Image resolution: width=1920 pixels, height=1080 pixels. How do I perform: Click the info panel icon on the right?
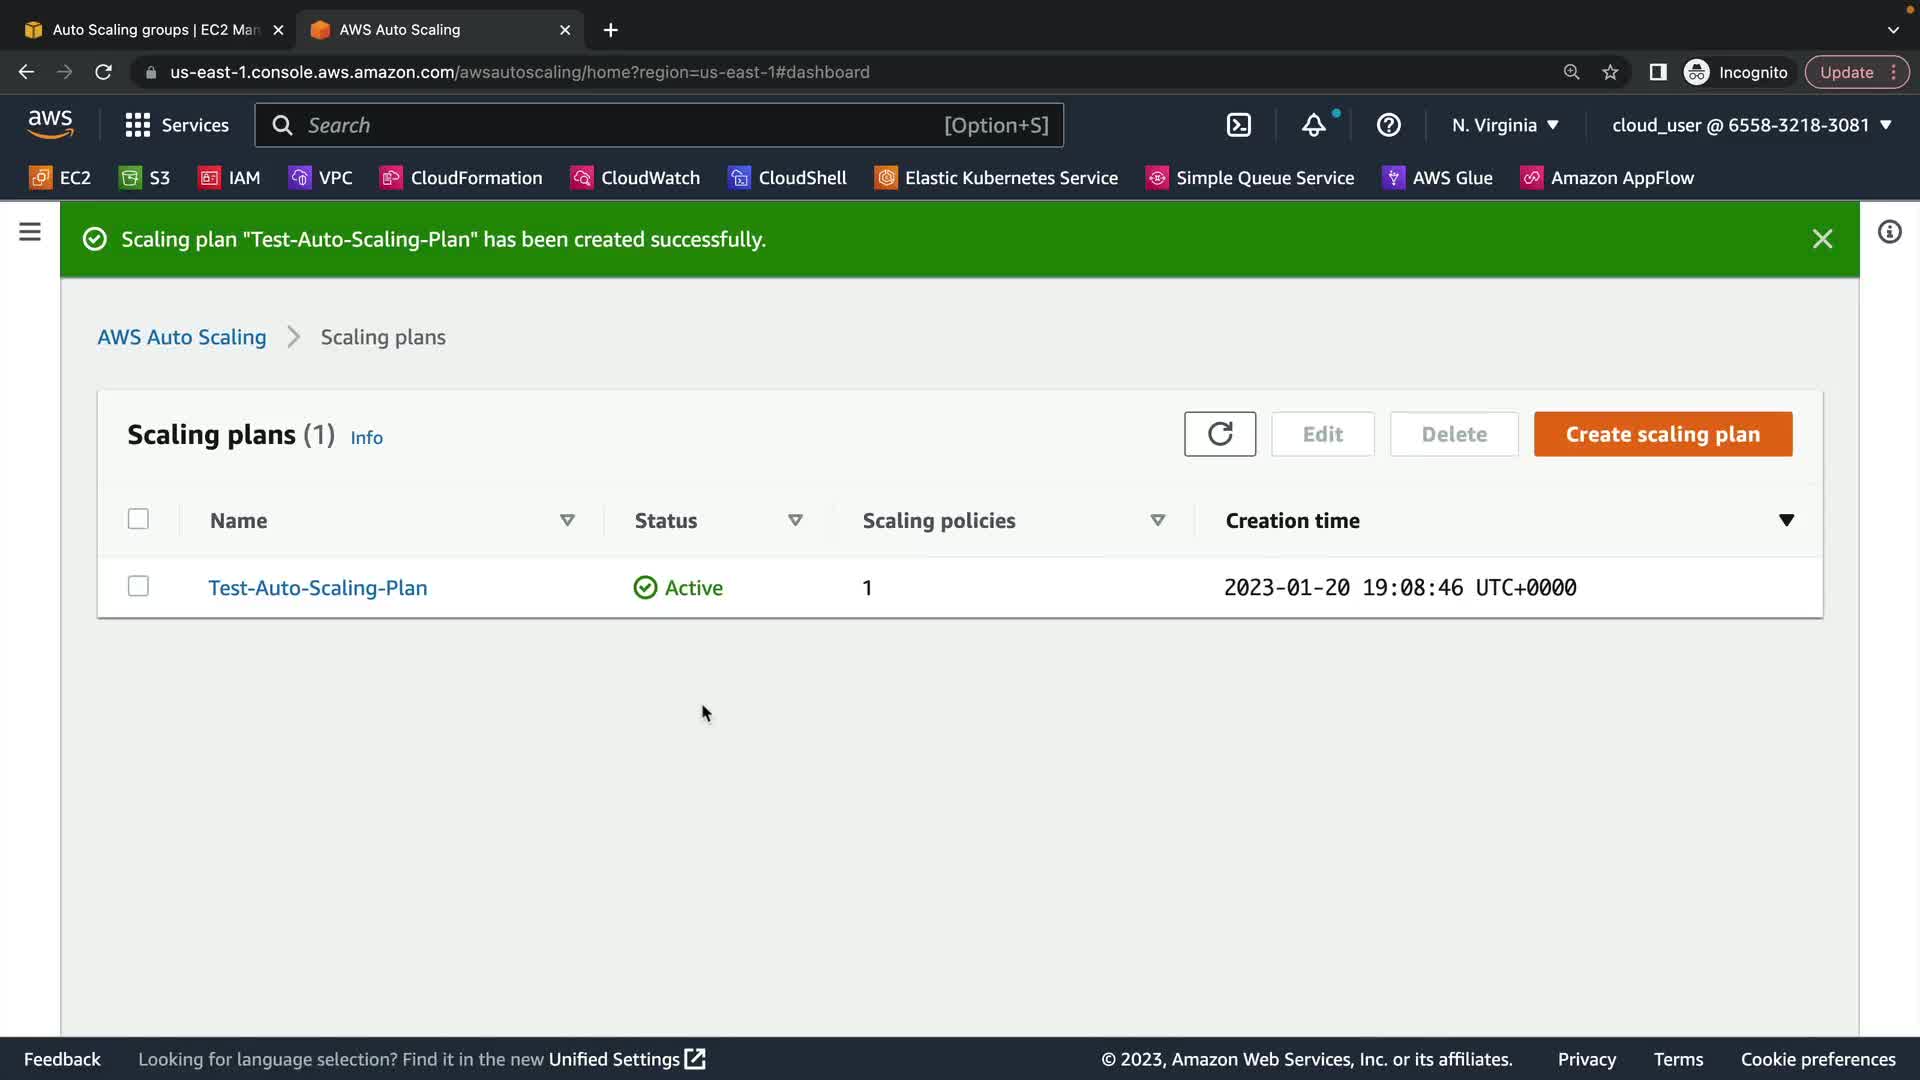click(x=1889, y=232)
